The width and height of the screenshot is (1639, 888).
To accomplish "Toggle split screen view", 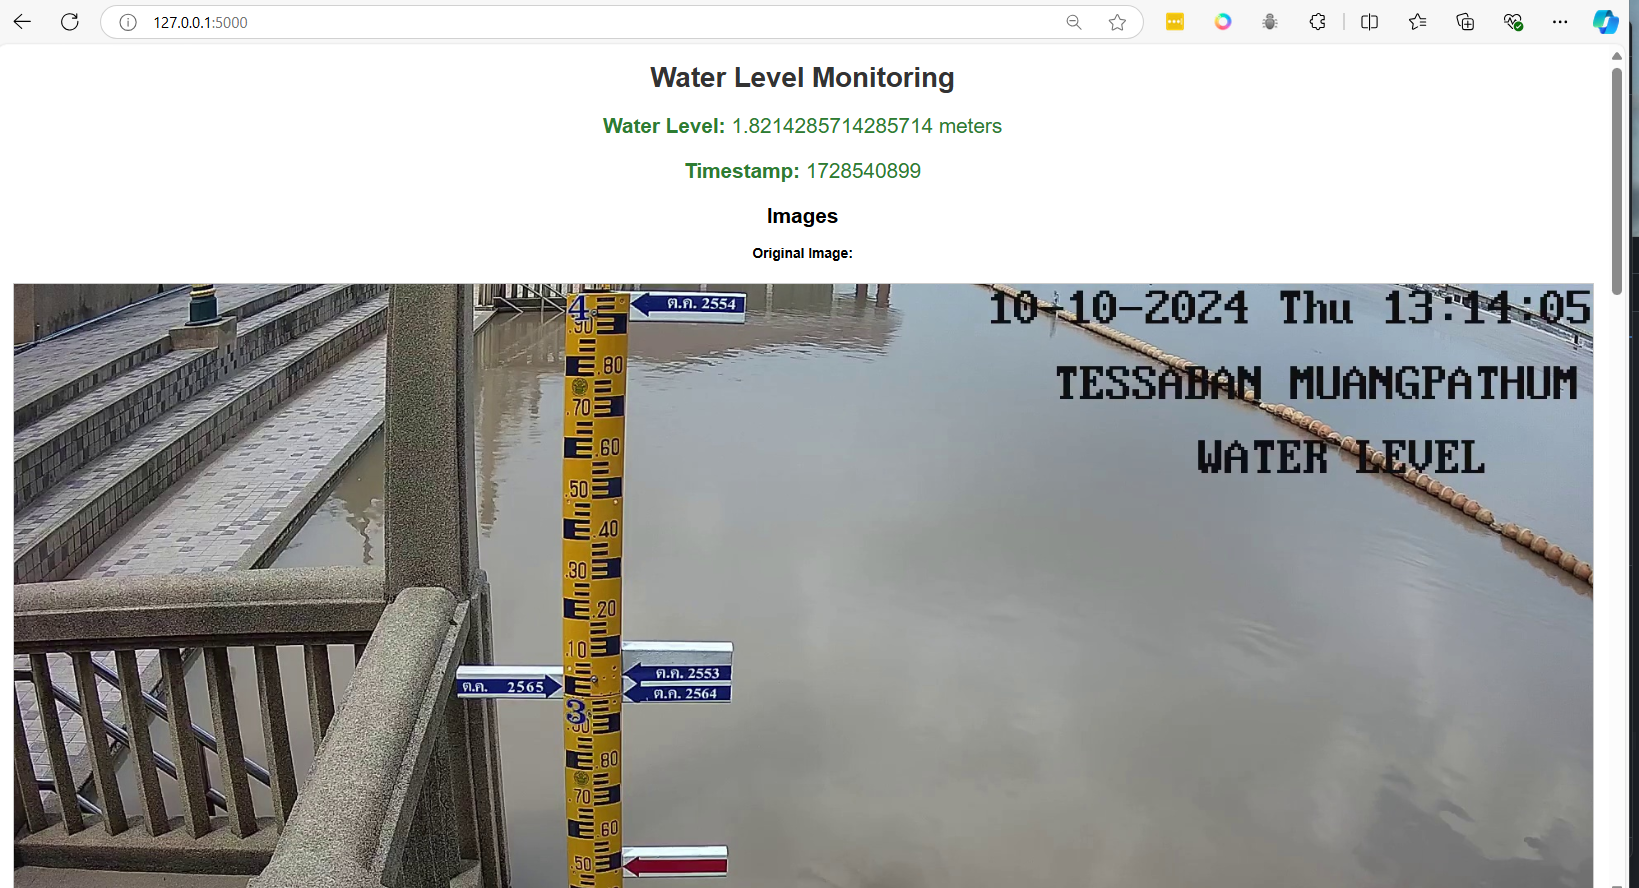I will coord(1370,22).
